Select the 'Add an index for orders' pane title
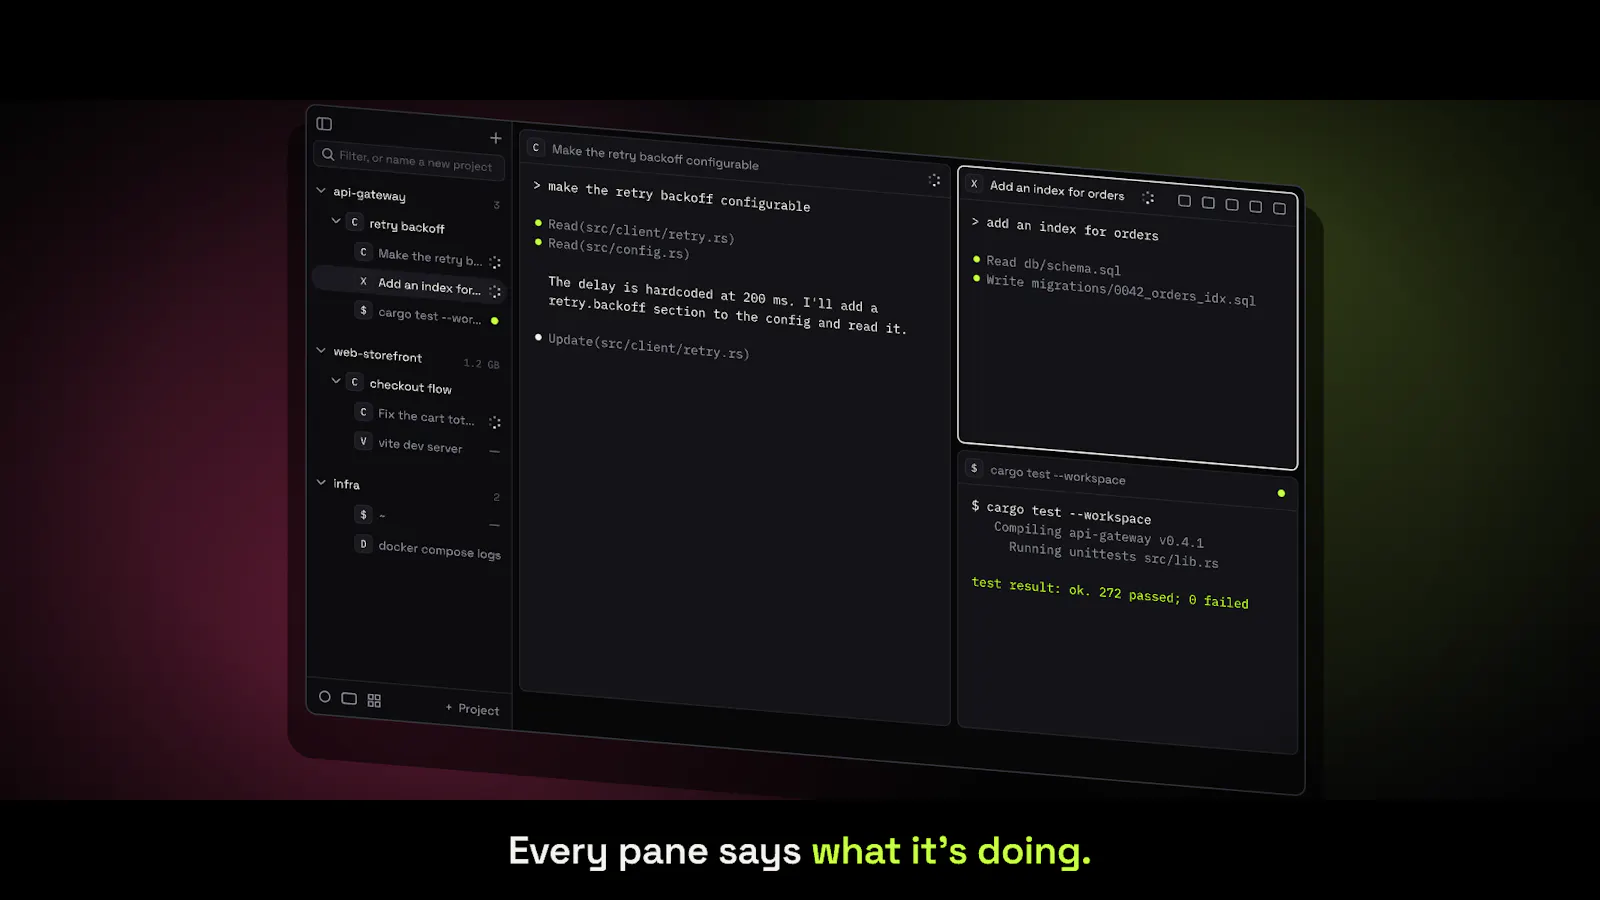This screenshot has width=1600, height=900. (1057, 190)
